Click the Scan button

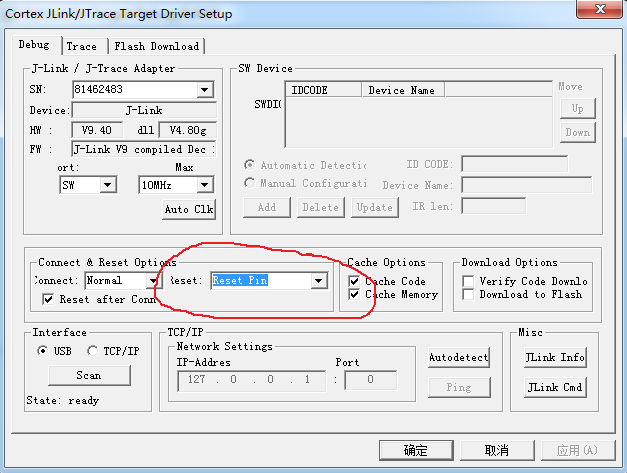(89, 375)
